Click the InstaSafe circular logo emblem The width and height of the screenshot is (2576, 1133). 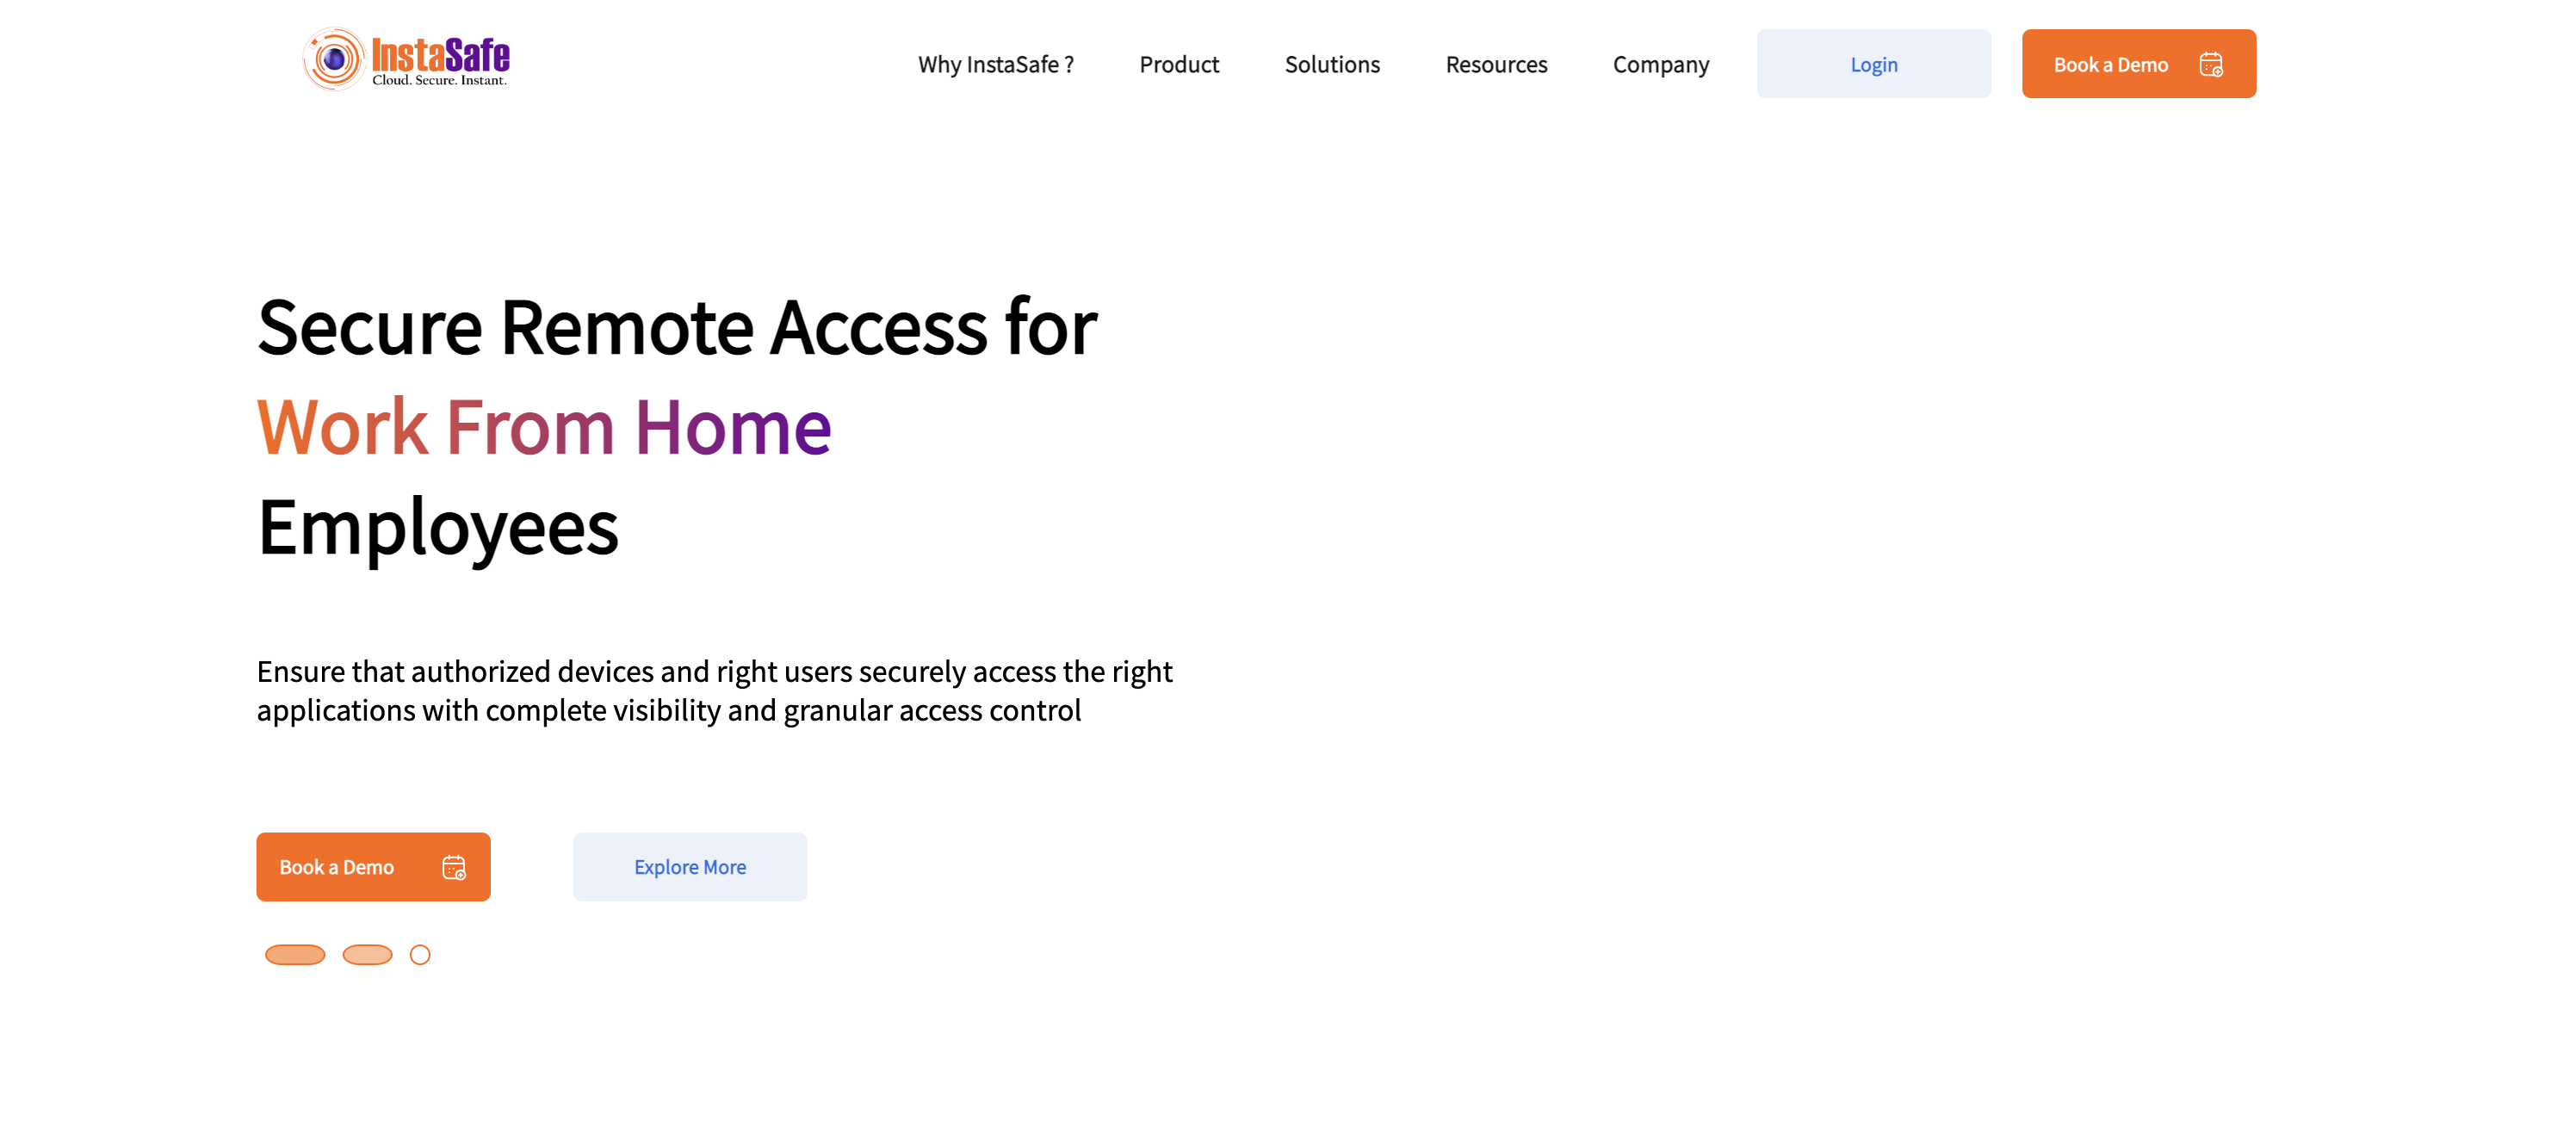tap(334, 60)
